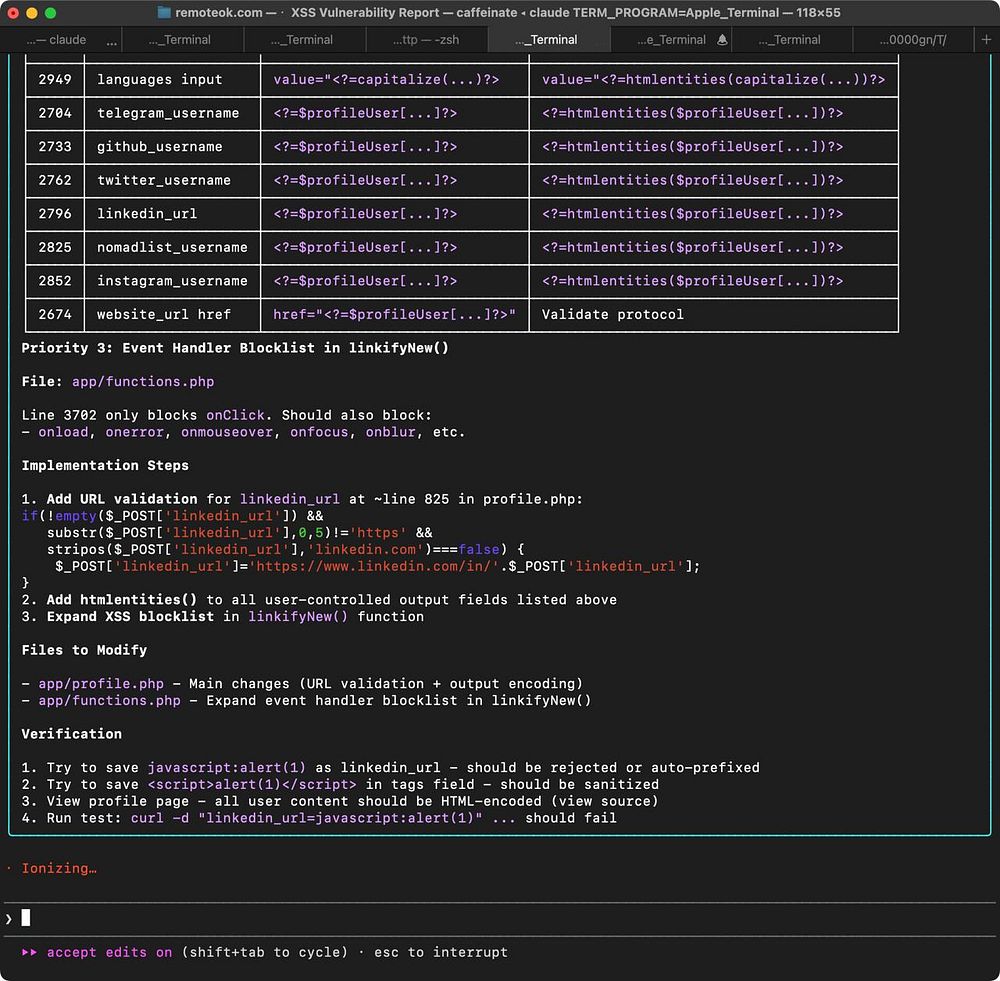This screenshot has height=981, width=1000.
Task: Minimize the window with the yellow button
Action: (x=32, y=13)
